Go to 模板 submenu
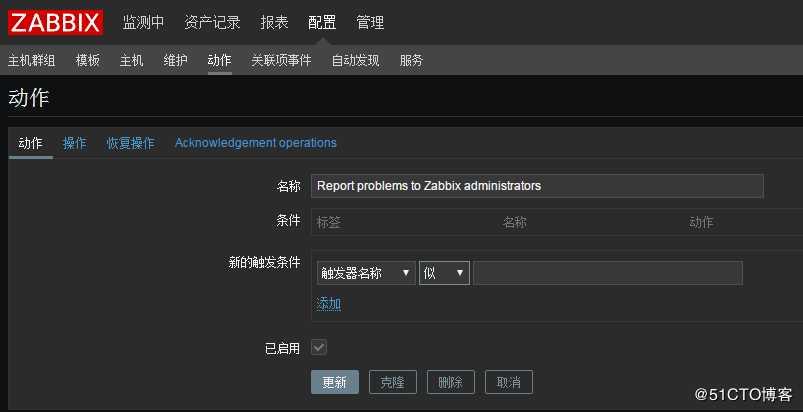The image size is (803, 412). click(88, 60)
